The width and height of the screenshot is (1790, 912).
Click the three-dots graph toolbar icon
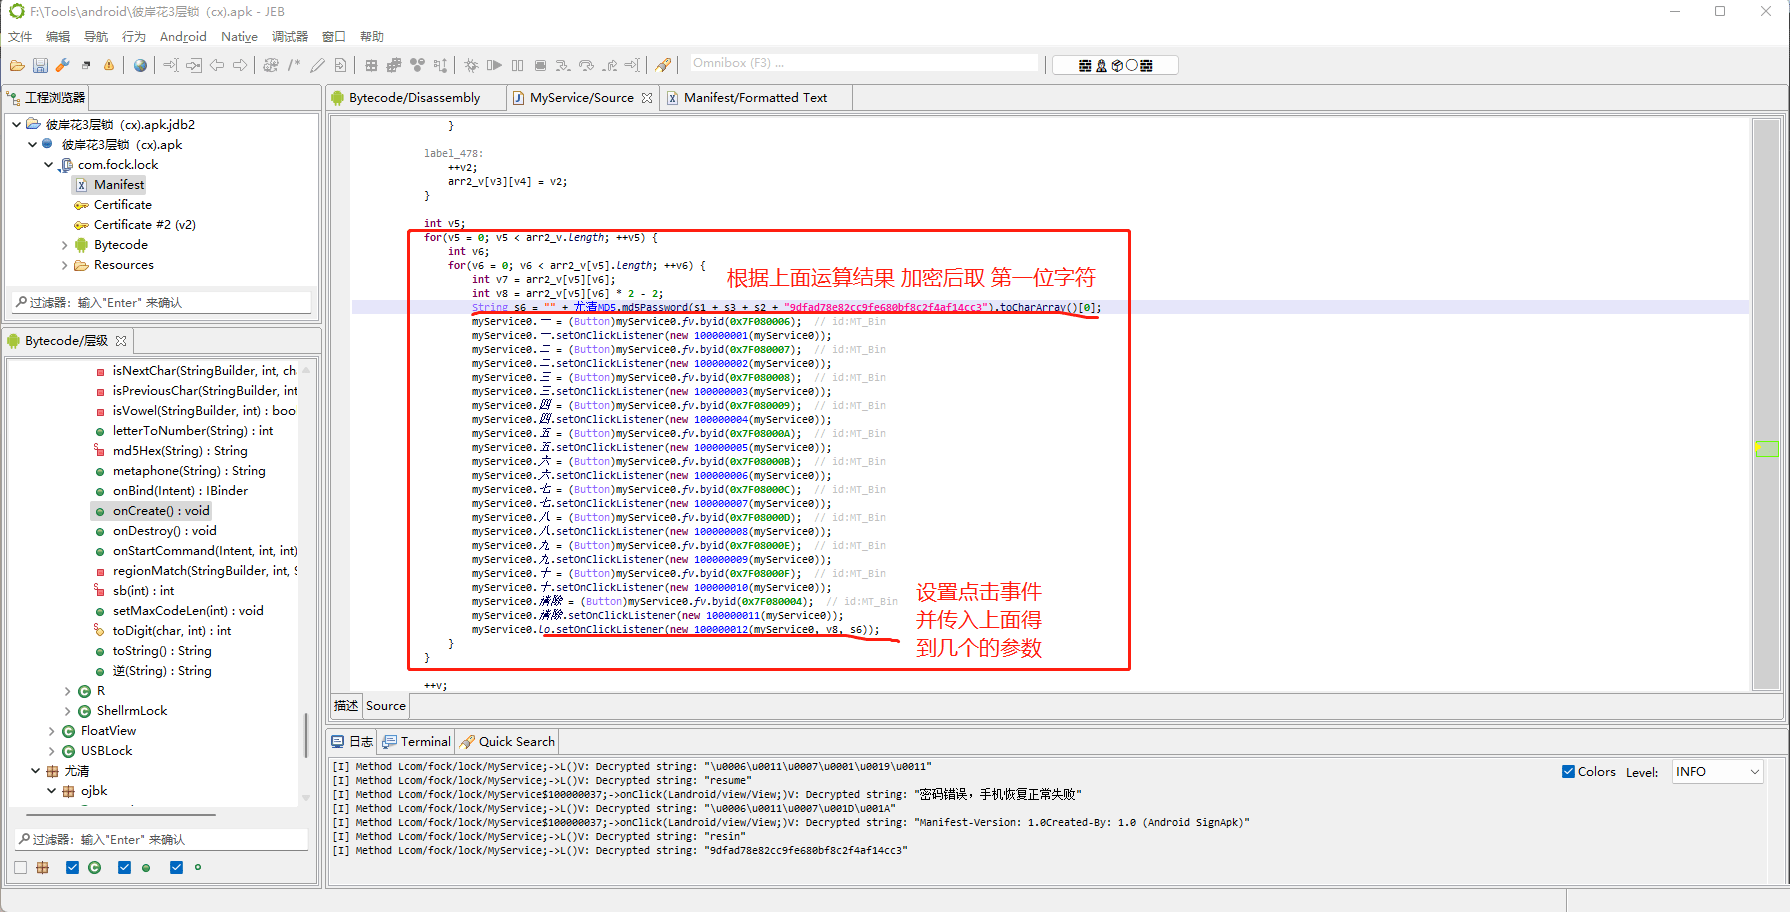coord(417,65)
